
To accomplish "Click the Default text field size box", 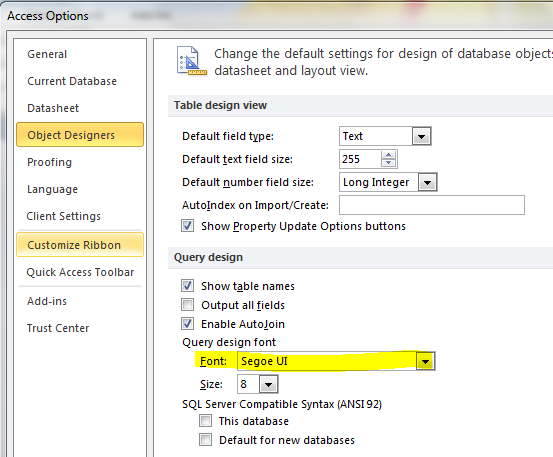I will pyautogui.click(x=360, y=159).
